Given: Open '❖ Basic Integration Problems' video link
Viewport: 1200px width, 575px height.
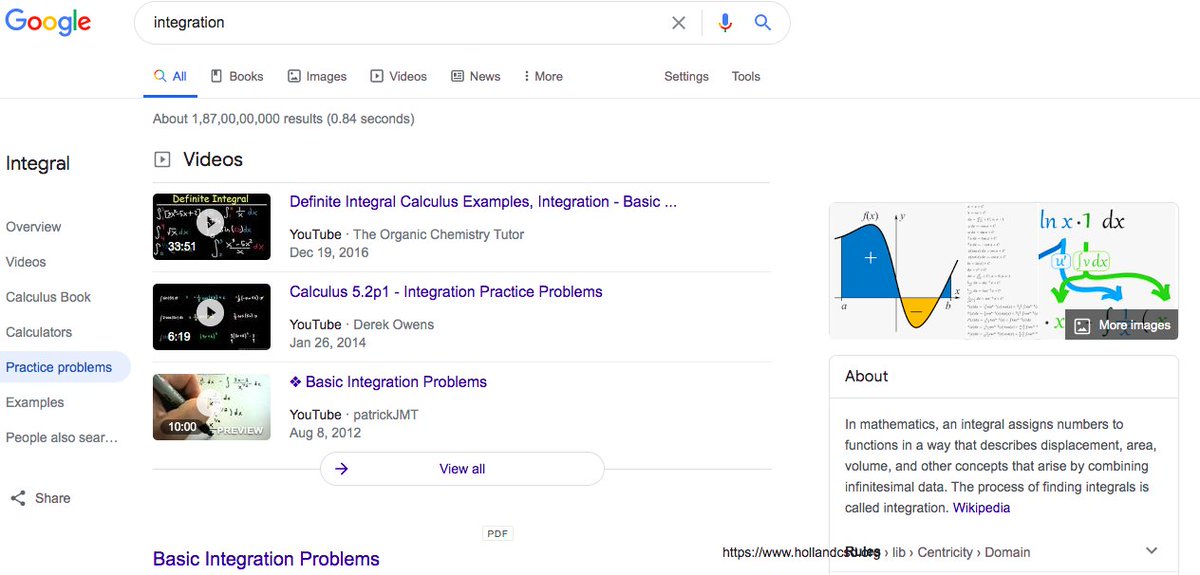Looking at the screenshot, I should coord(388,382).
